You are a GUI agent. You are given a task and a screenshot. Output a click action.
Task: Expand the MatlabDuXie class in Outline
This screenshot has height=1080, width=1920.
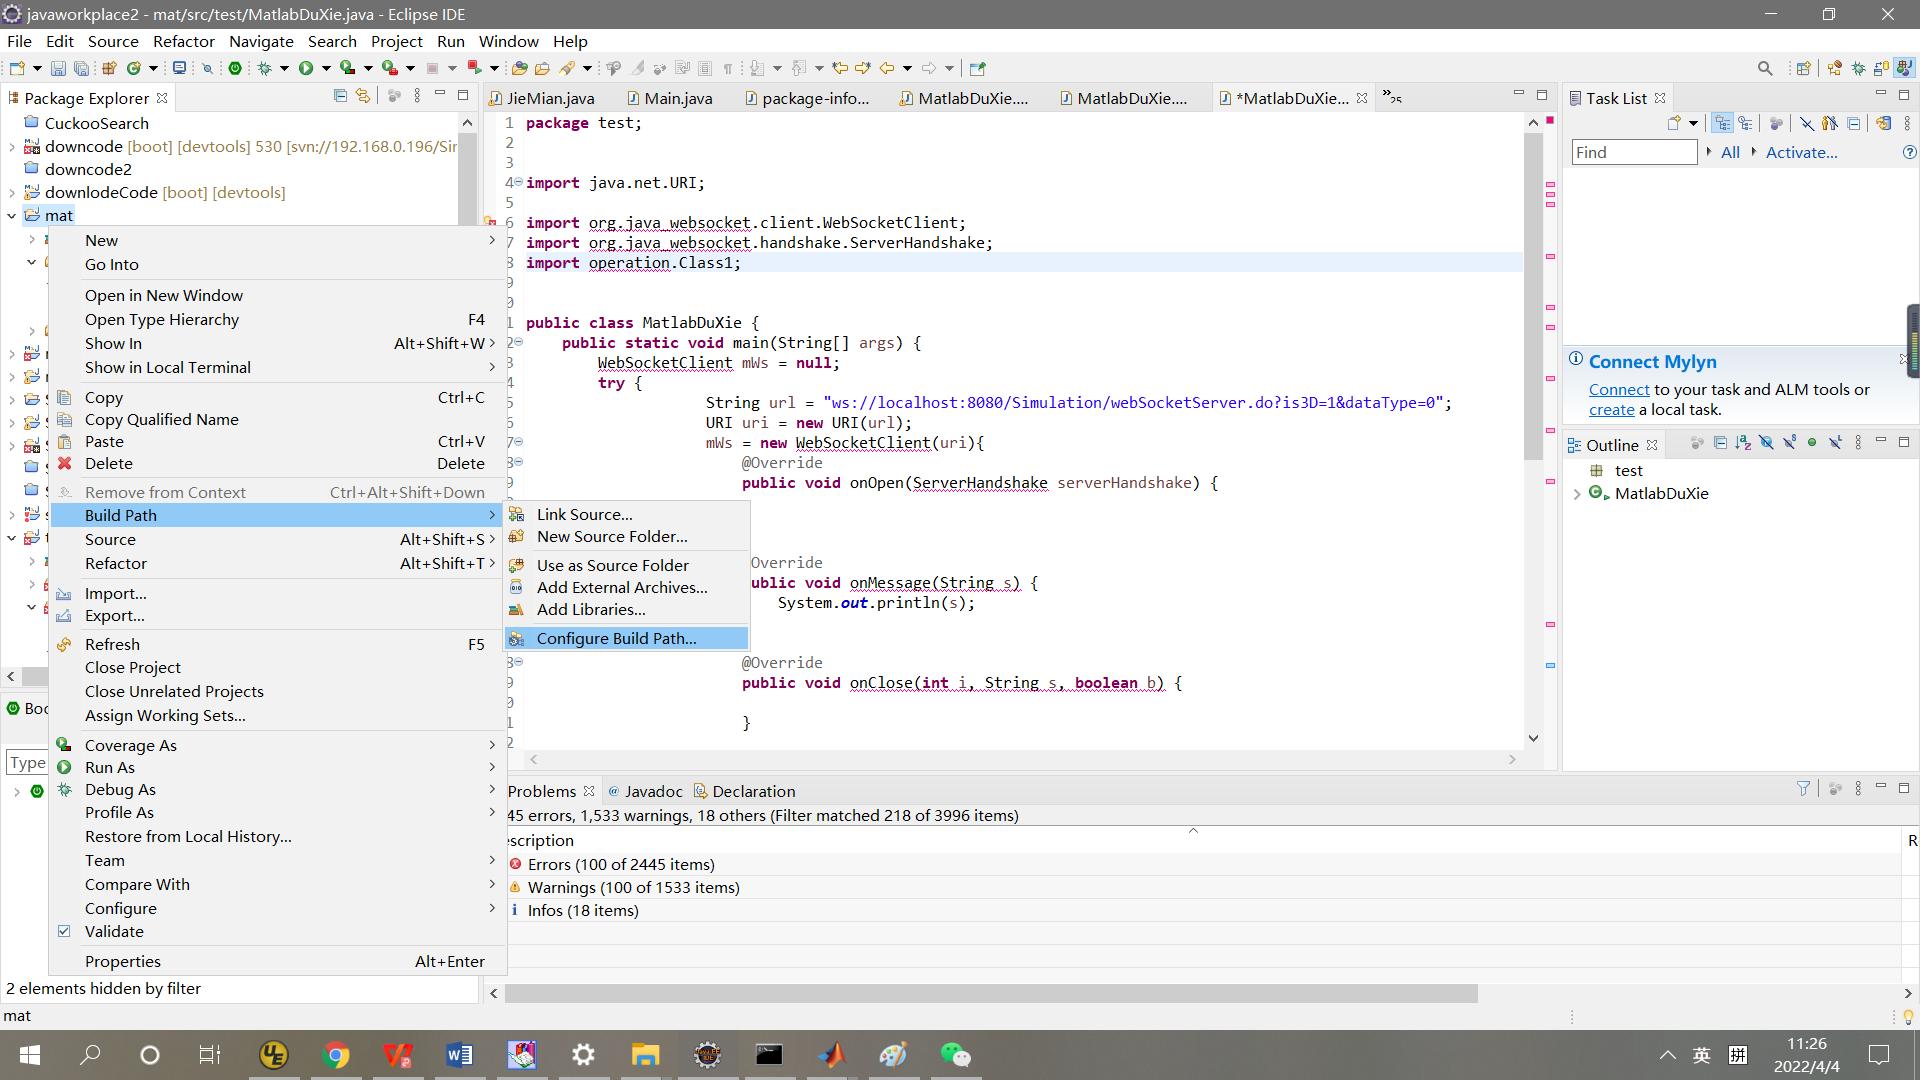click(1577, 494)
